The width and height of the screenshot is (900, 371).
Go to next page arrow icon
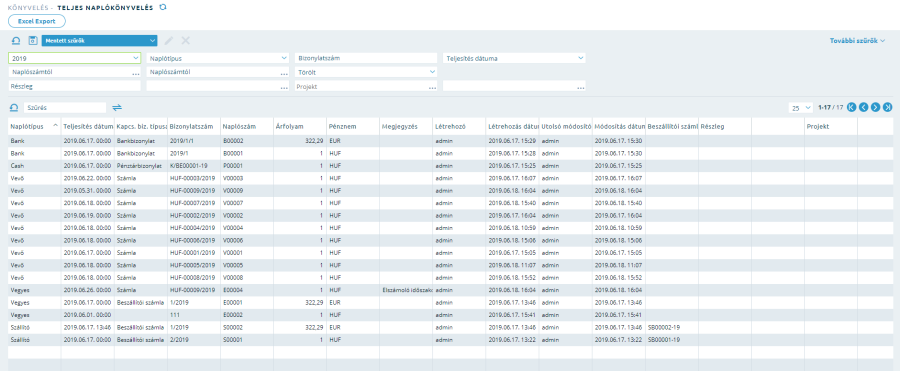point(875,107)
